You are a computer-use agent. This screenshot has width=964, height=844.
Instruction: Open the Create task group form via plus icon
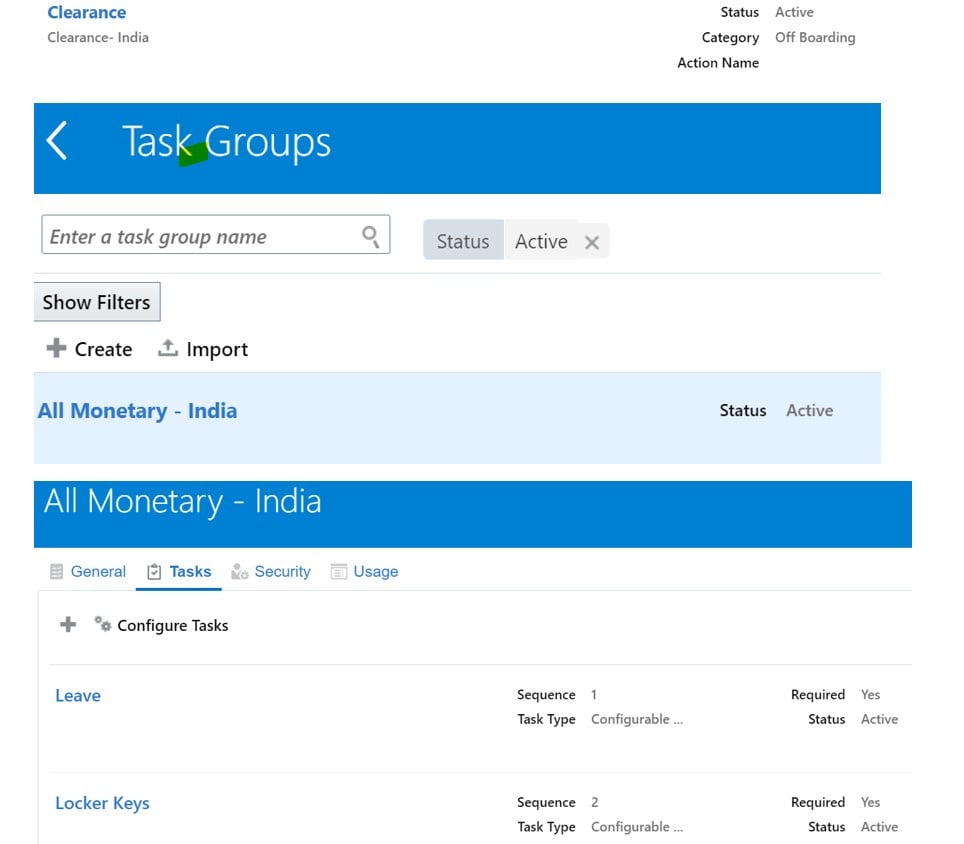point(57,349)
